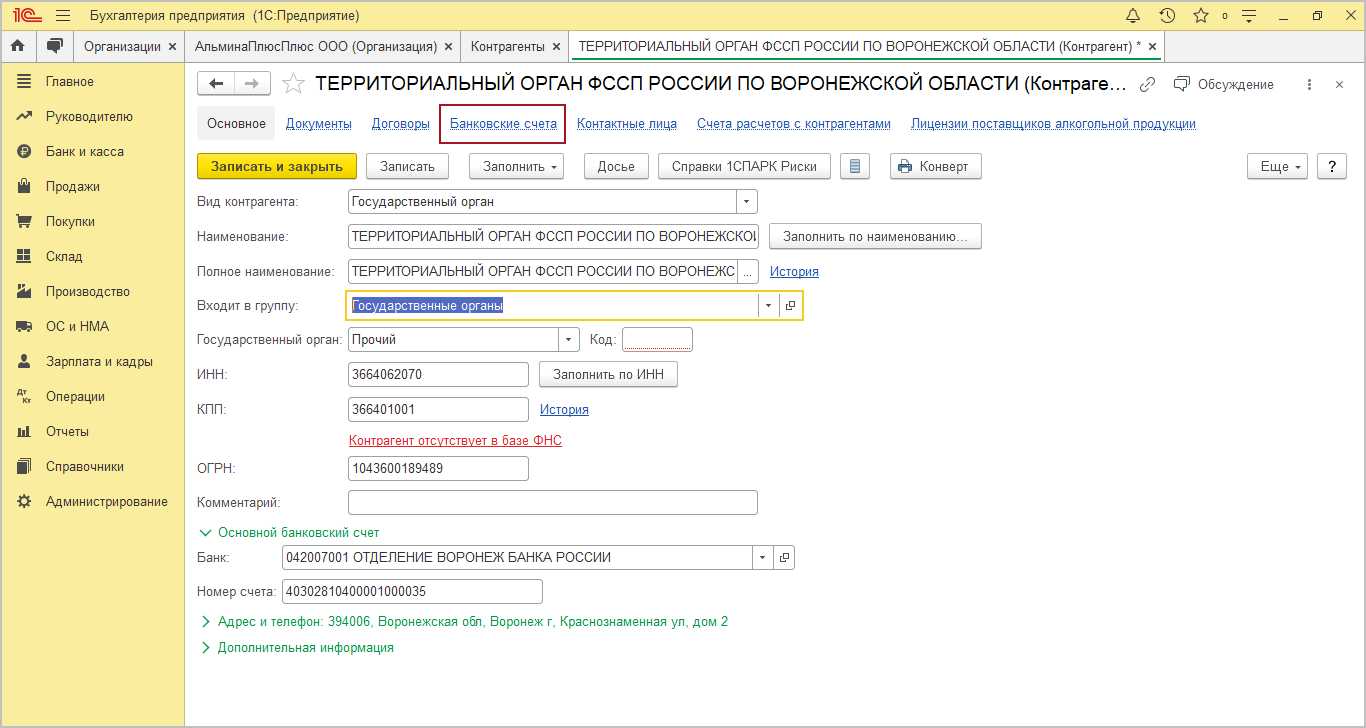The width and height of the screenshot is (1366, 728).
Task: Click the Записать button
Action: pos(407,166)
